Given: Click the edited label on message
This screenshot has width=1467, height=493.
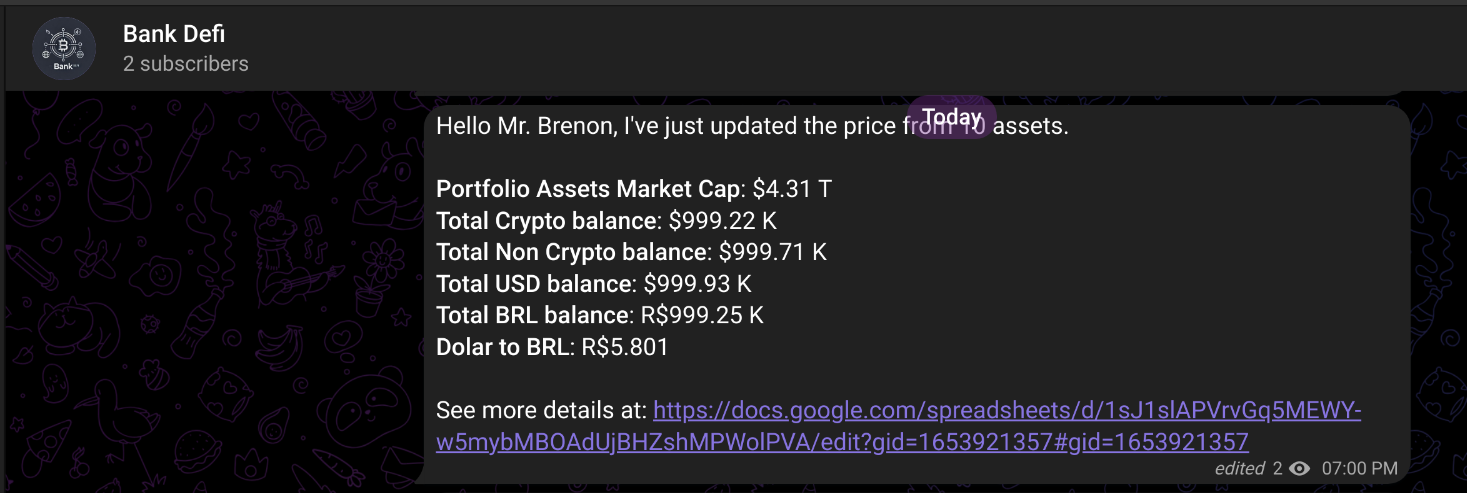Looking at the screenshot, I should coord(1240,468).
